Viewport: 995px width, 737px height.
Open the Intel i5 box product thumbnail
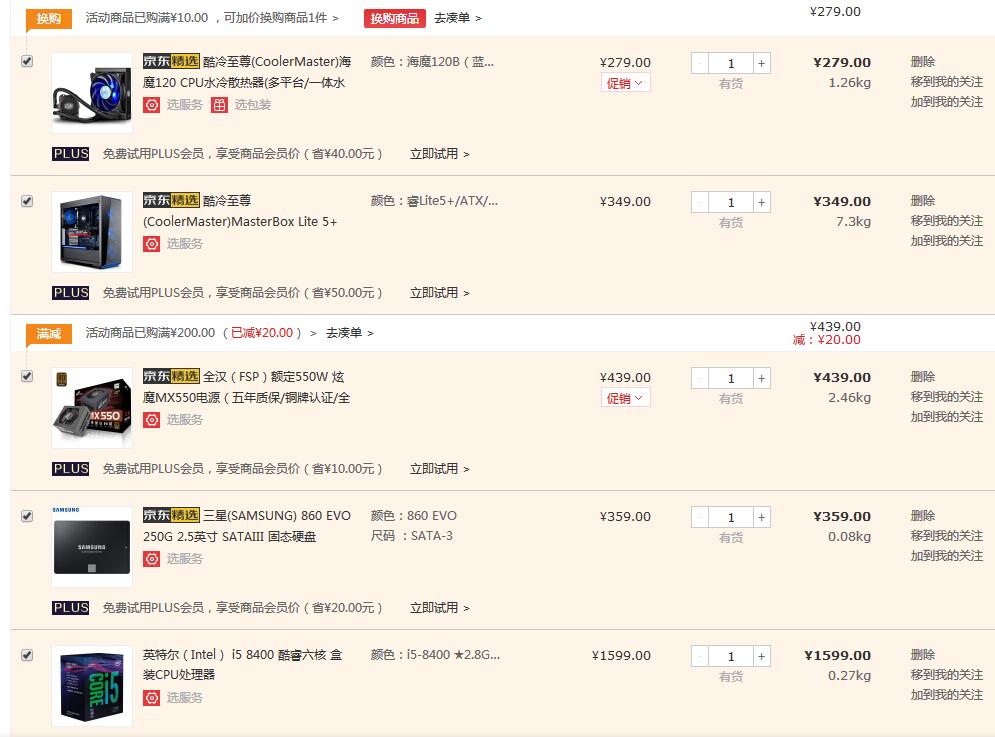point(92,686)
